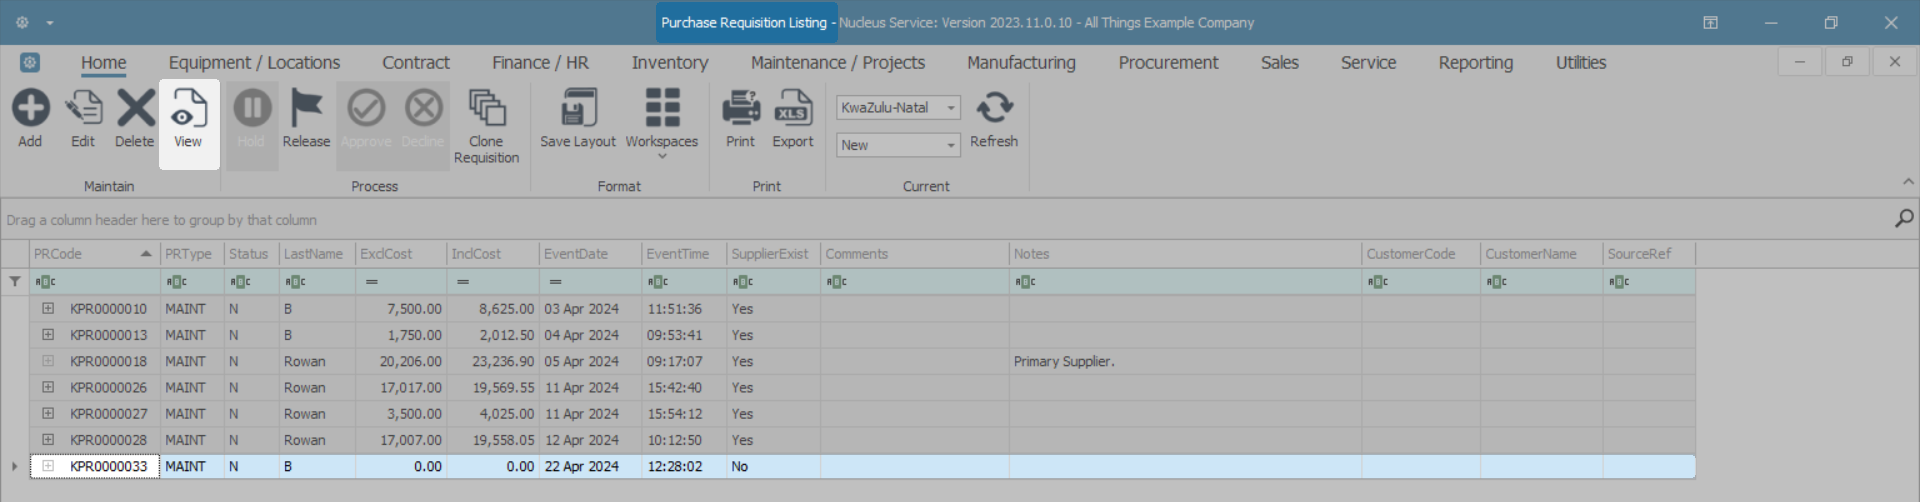Collapse the ribbon with the chevron
Image resolution: width=1920 pixels, height=502 pixels.
pyautogui.click(x=1908, y=182)
